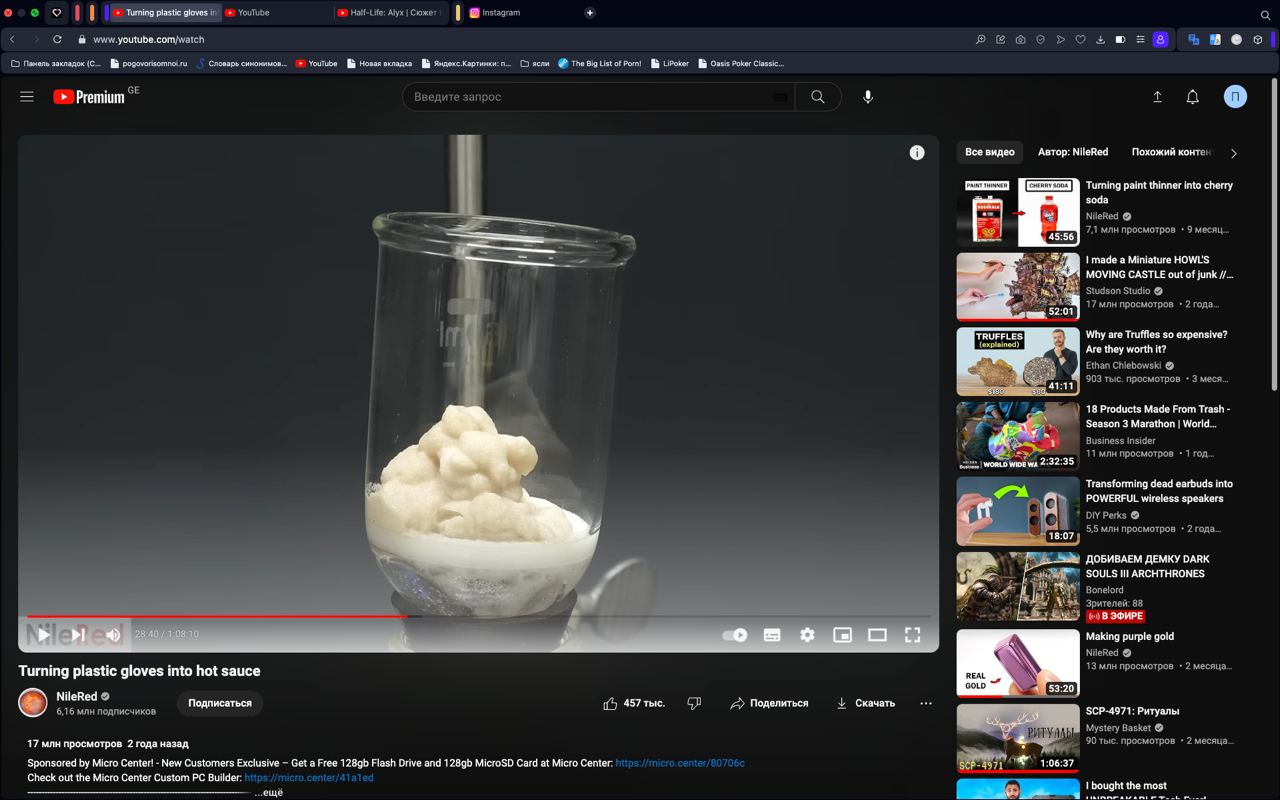Open the 'Why are Truffles so expensive?' title
The height and width of the screenshot is (800, 1280).
1156,342
